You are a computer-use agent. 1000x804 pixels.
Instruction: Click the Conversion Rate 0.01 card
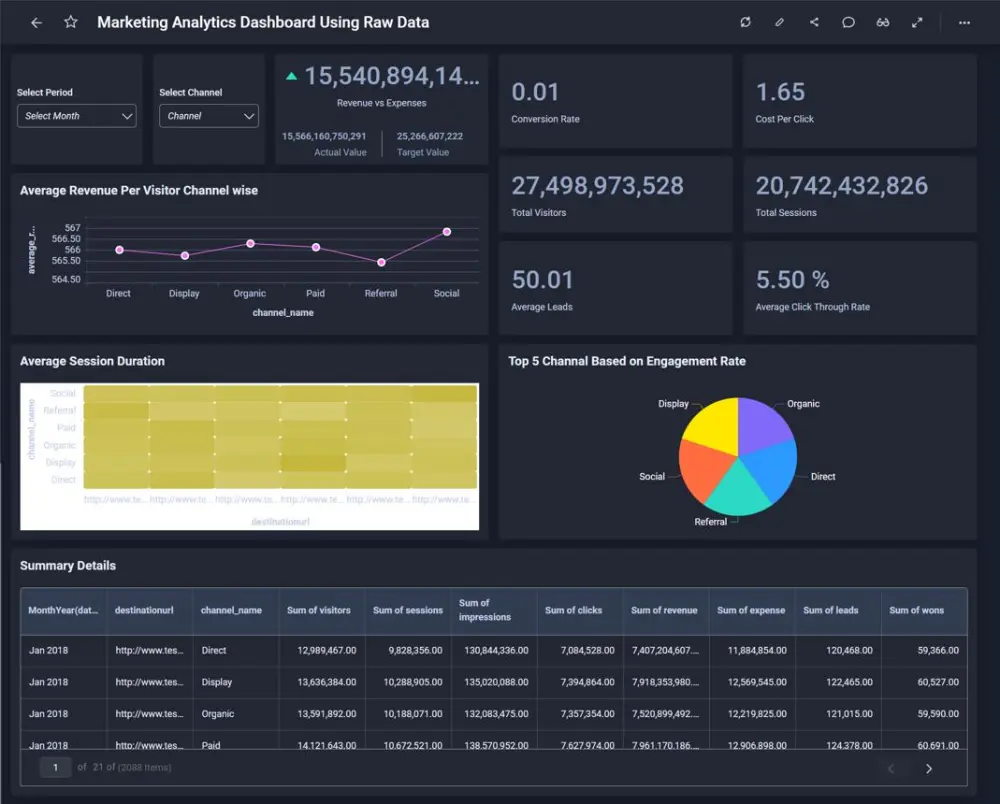click(x=615, y=101)
